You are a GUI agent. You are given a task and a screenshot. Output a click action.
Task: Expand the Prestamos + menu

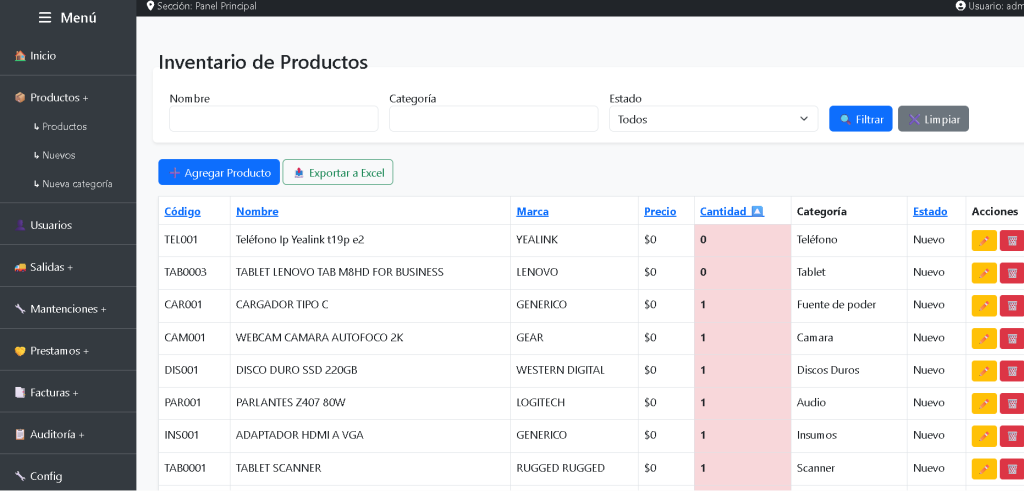(68, 351)
